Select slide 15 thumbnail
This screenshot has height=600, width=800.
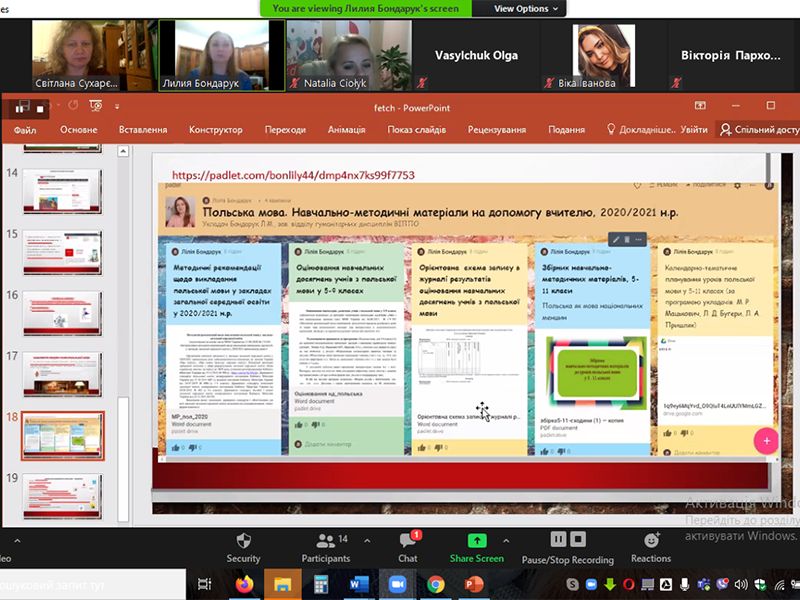62,253
